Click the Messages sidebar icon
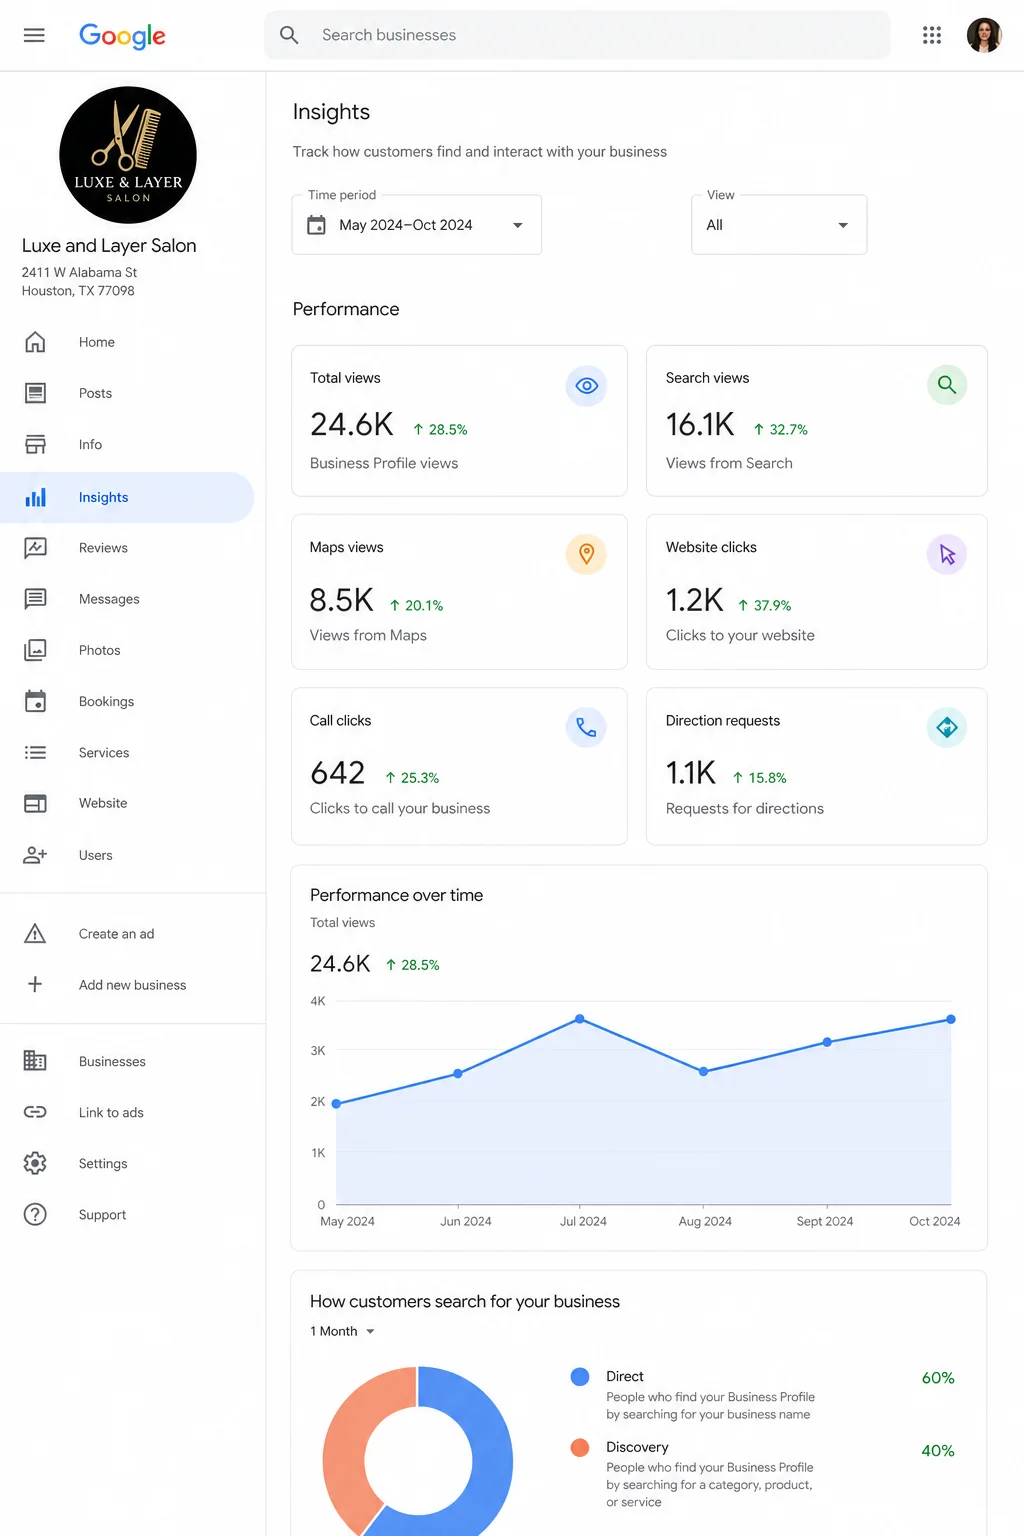This screenshot has height=1536, width=1024. point(35,599)
